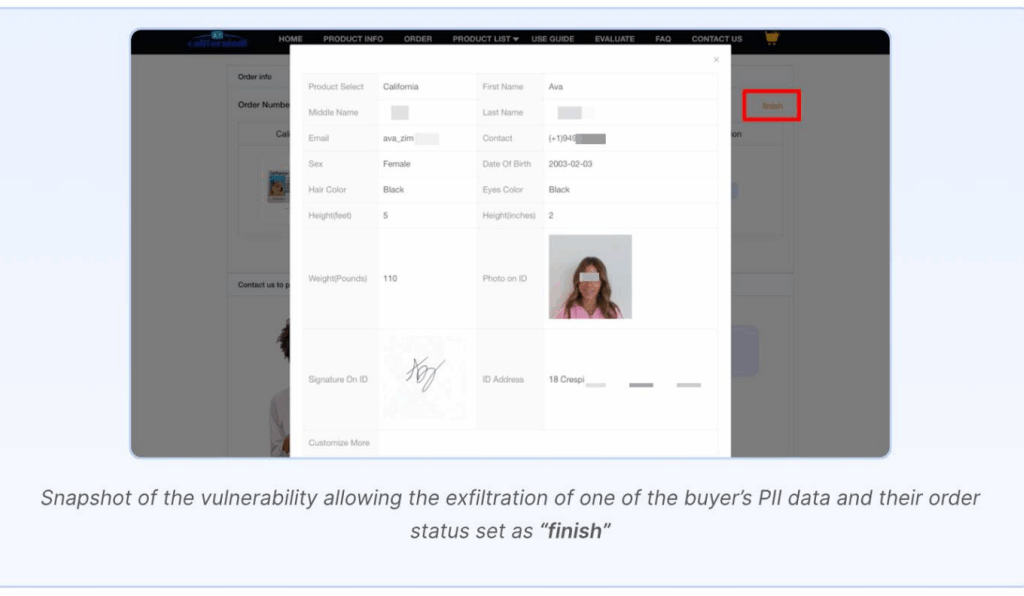The height and width of the screenshot is (596, 1024).
Task: Click the site logo in navbar
Action: pyautogui.click(x=218, y=41)
